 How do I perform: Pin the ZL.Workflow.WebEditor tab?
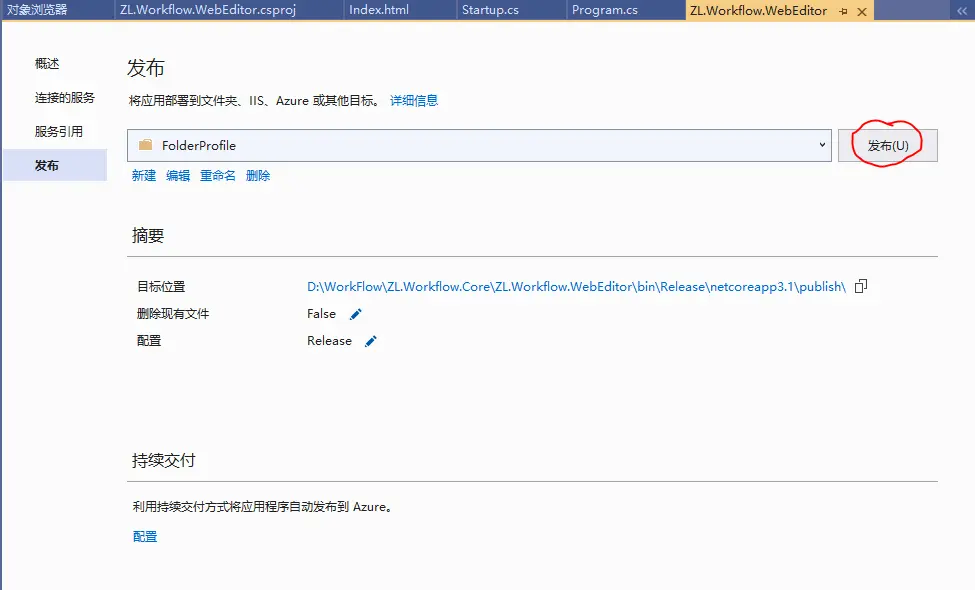[844, 11]
